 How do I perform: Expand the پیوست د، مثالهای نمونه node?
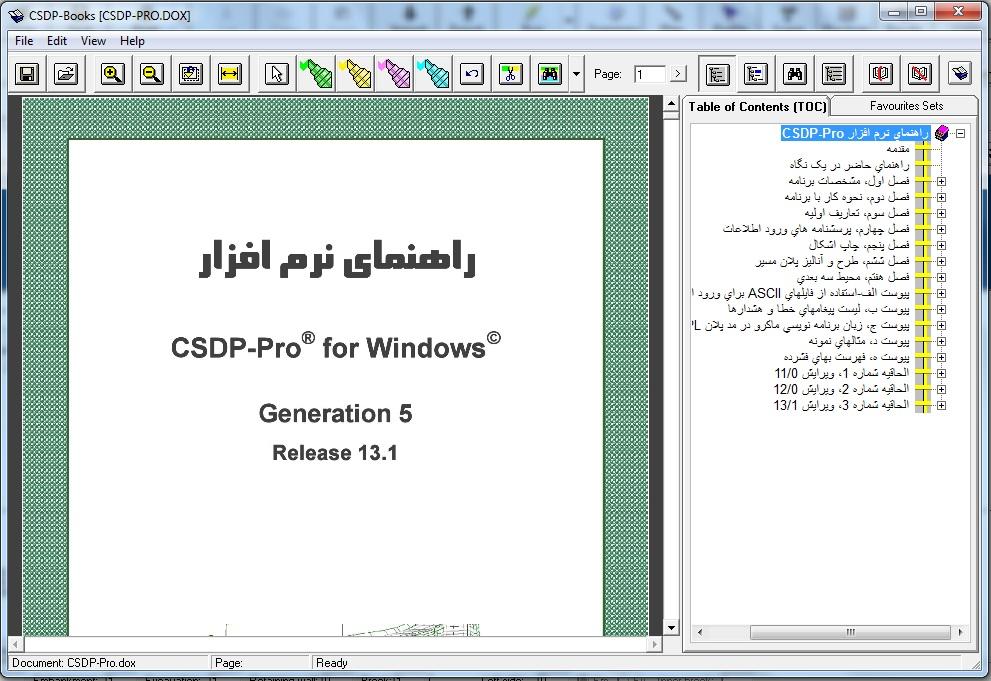(x=942, y=341)
